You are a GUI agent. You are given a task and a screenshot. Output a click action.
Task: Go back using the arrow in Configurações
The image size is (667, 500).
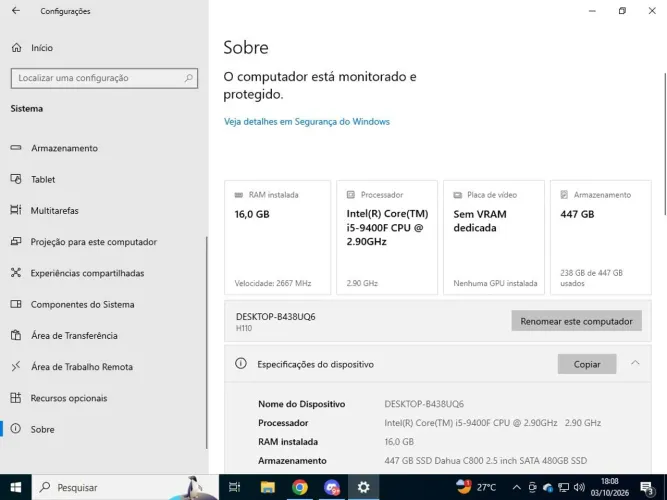(16, 11)
